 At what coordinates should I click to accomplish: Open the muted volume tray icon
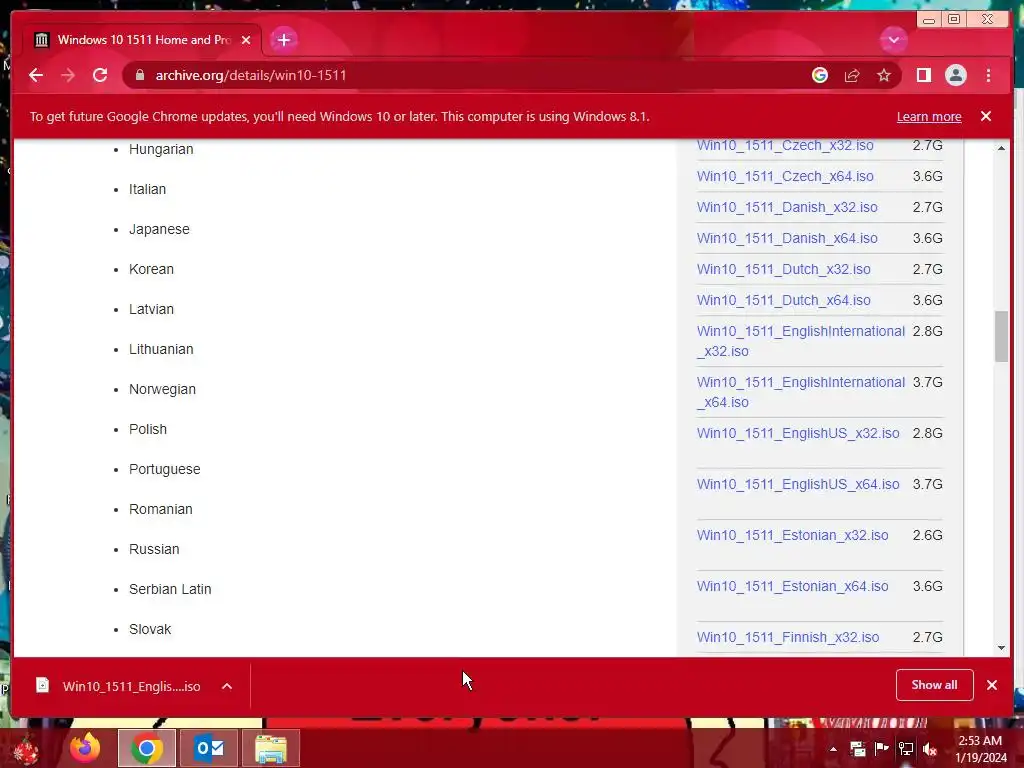click(929, 749)
